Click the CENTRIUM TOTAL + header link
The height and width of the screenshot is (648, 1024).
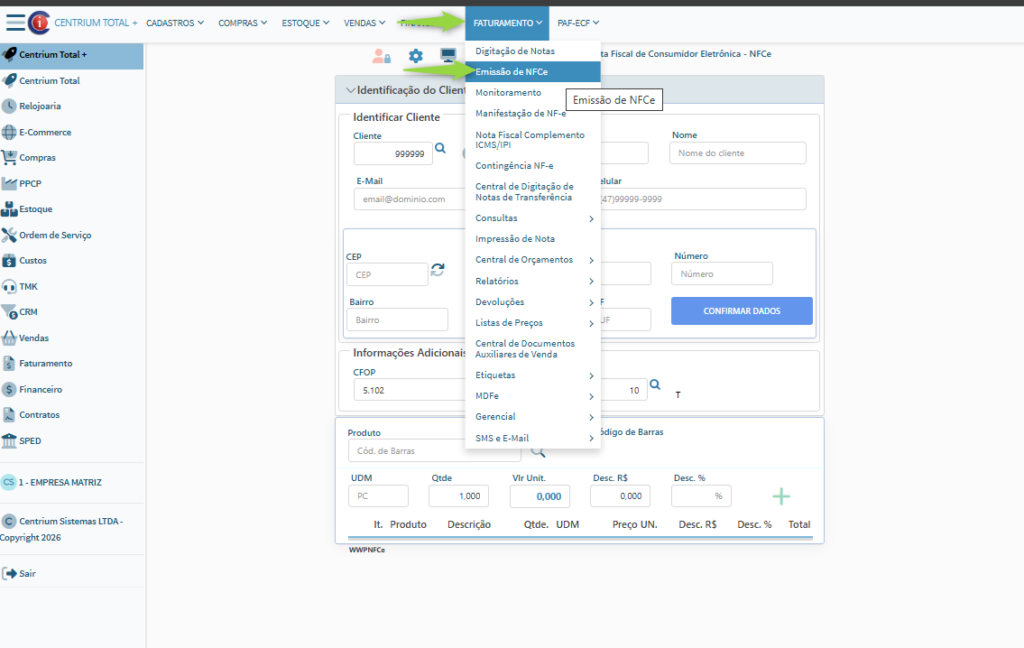tap(95, 23)
